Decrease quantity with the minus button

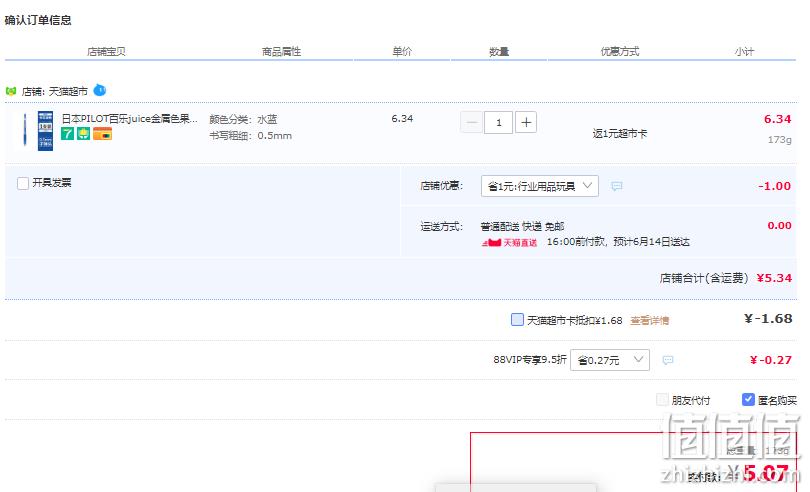pyautogui.click(x=472, y=122)
